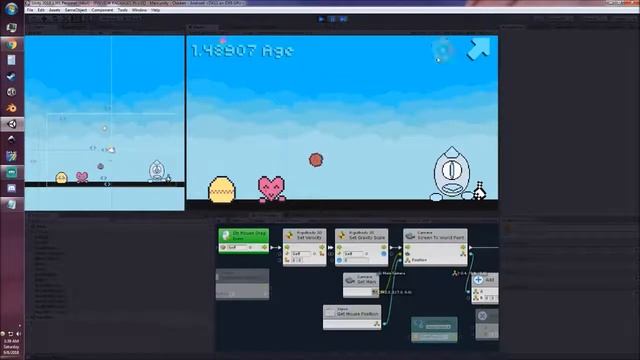640x360 pixels.
Task: Click the red ball in game view
Action: coord(316,160)
